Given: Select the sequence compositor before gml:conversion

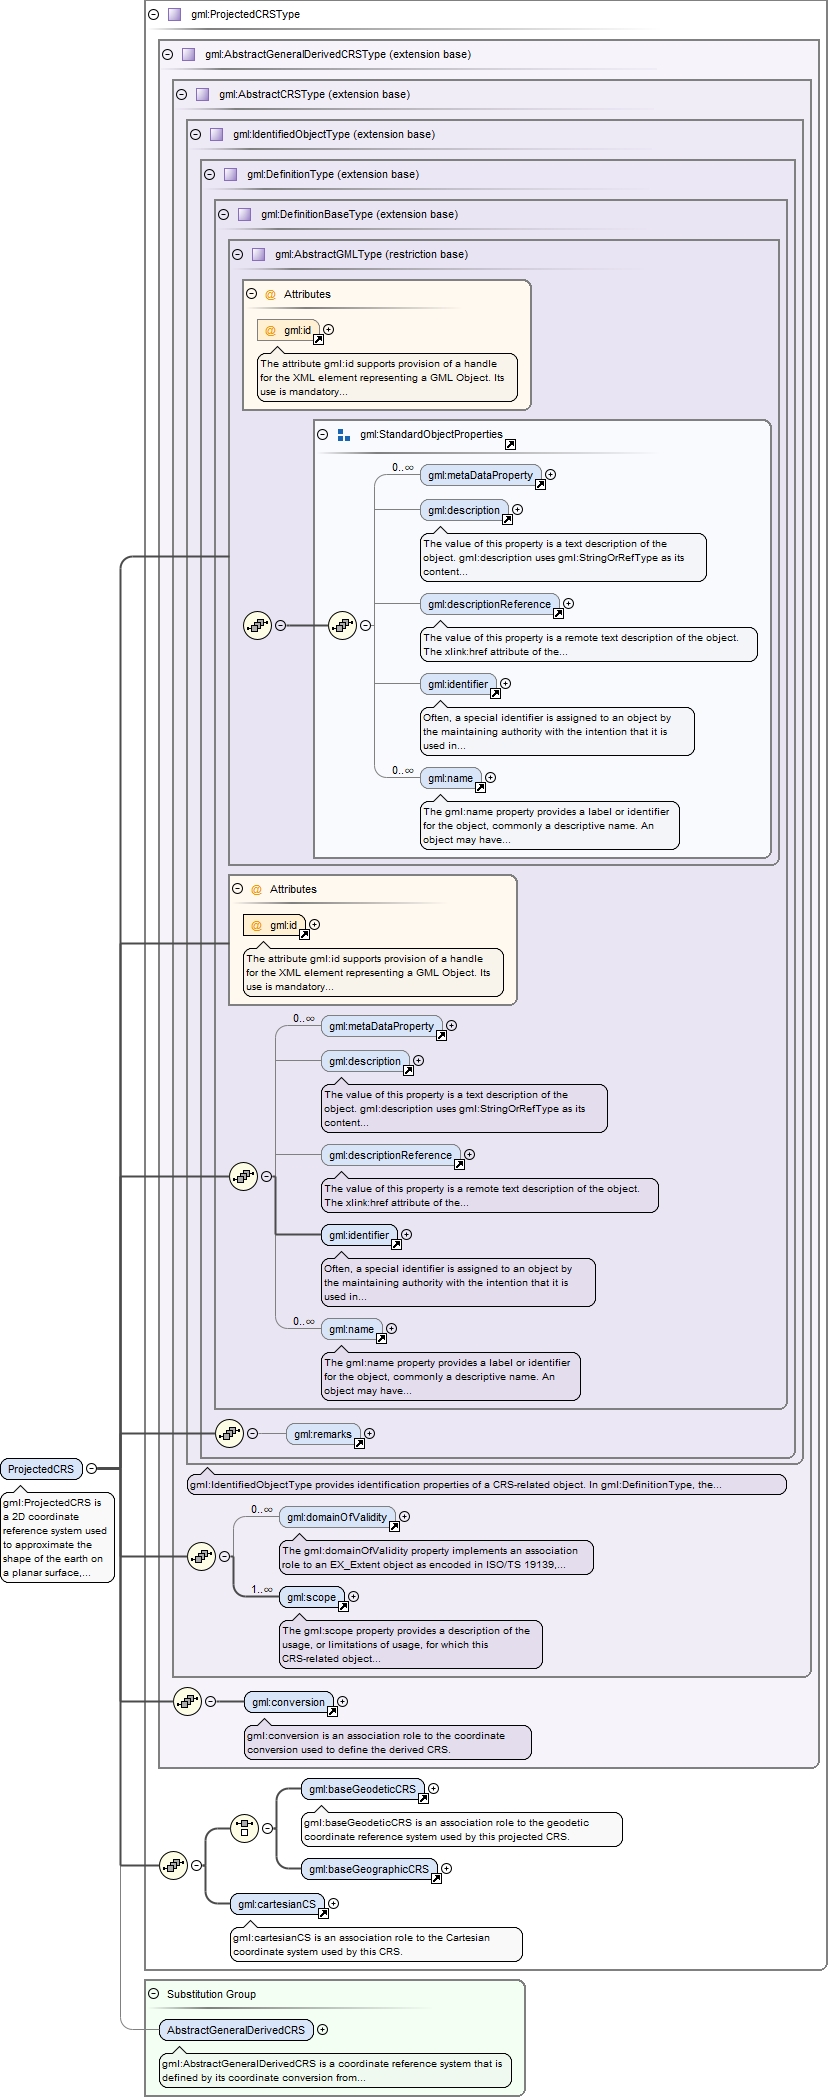Looking at the screenshot, I should pos(187,1701).
